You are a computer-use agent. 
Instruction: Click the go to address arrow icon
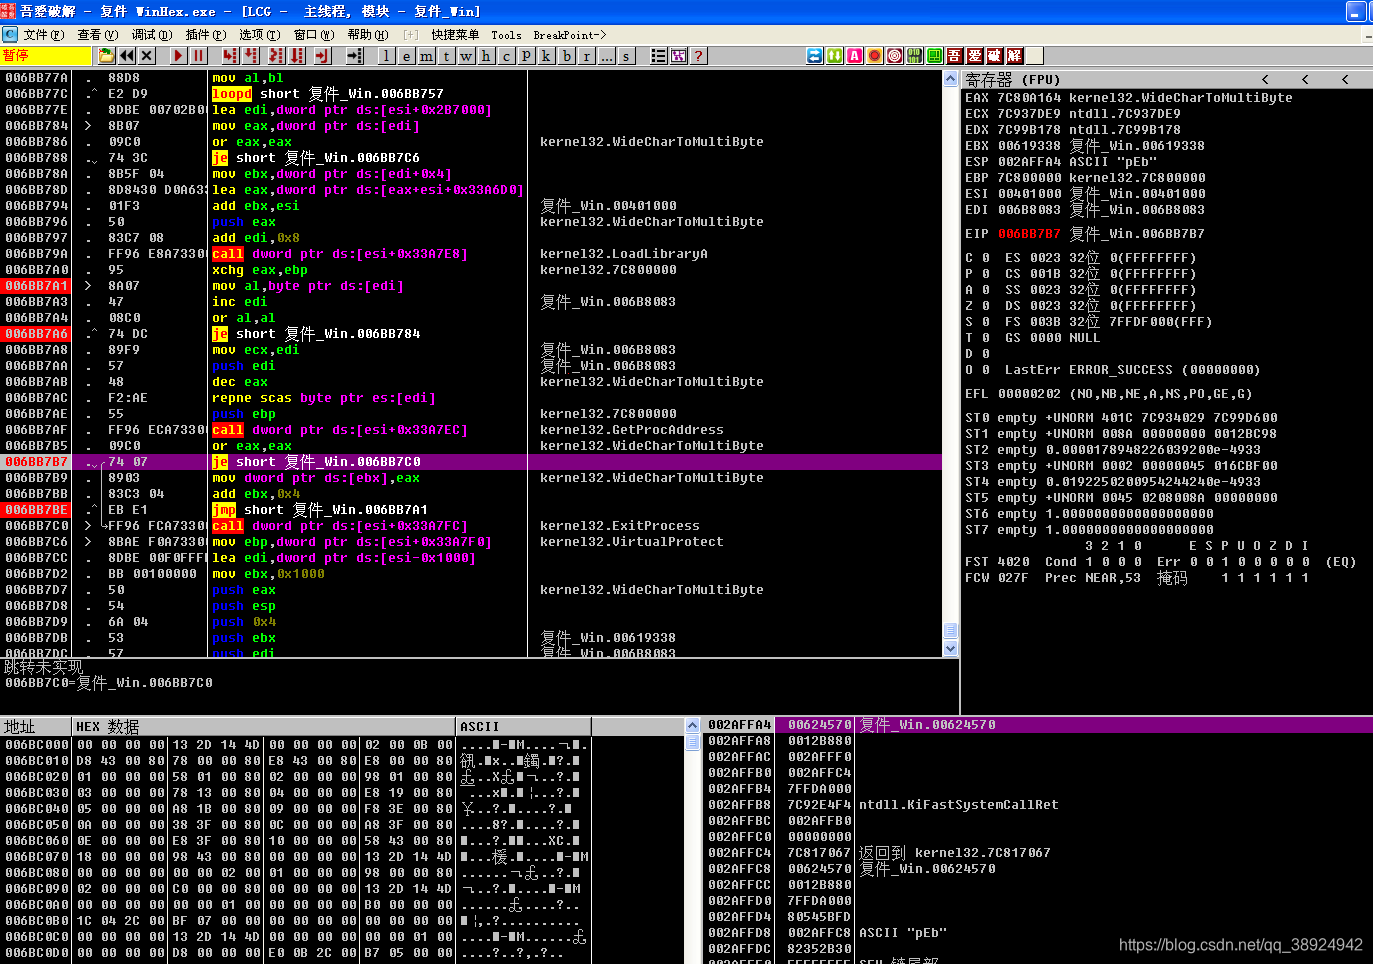coord(355,56)
